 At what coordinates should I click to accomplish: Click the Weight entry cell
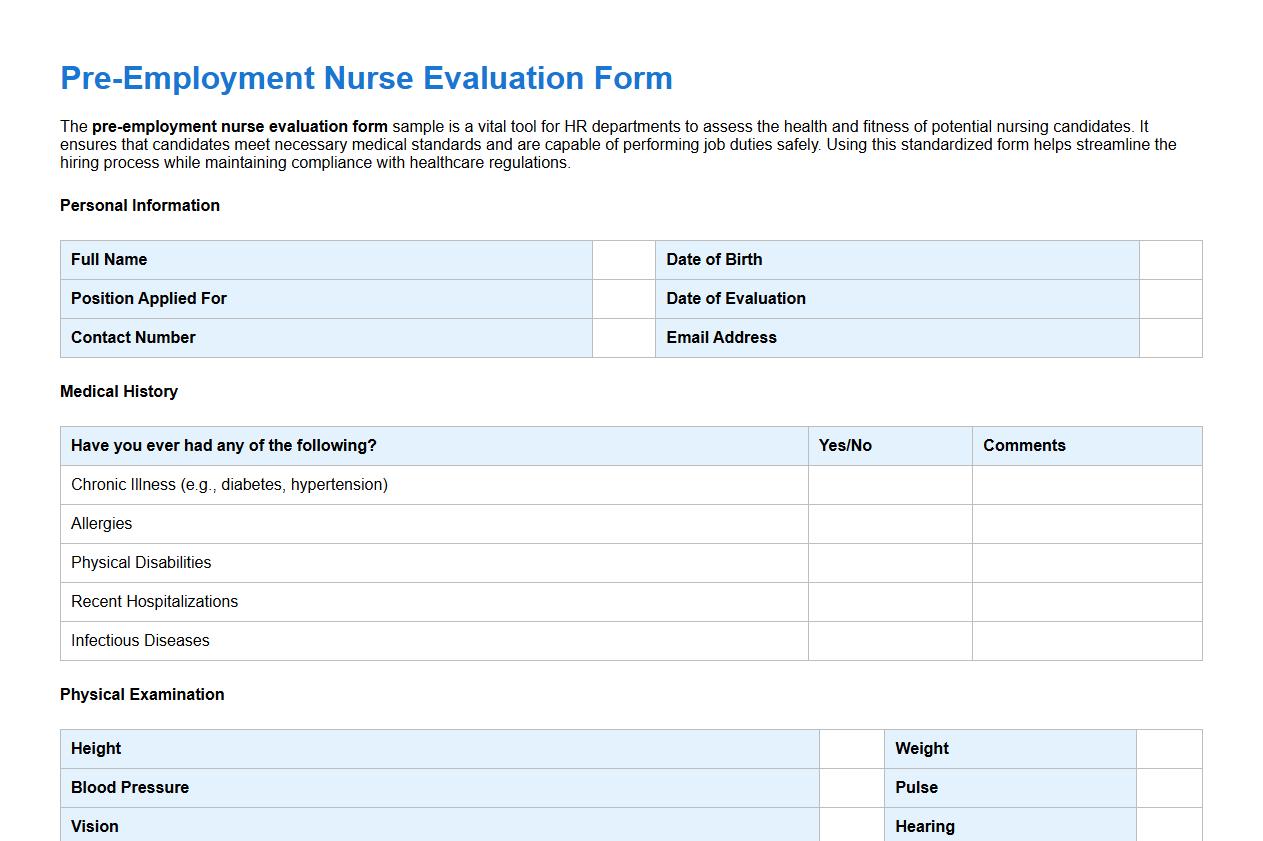pos(1168,748)
